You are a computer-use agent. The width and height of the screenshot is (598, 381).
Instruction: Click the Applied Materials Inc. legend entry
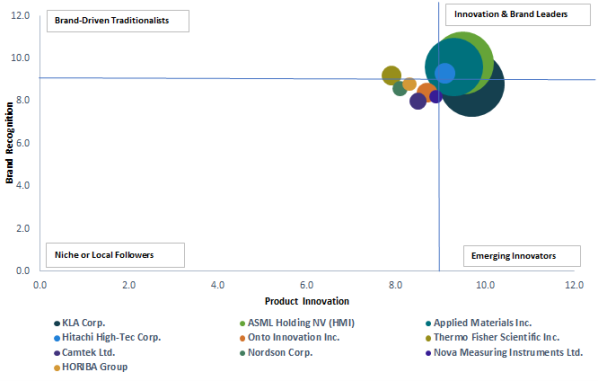click(x=479, y=323)
